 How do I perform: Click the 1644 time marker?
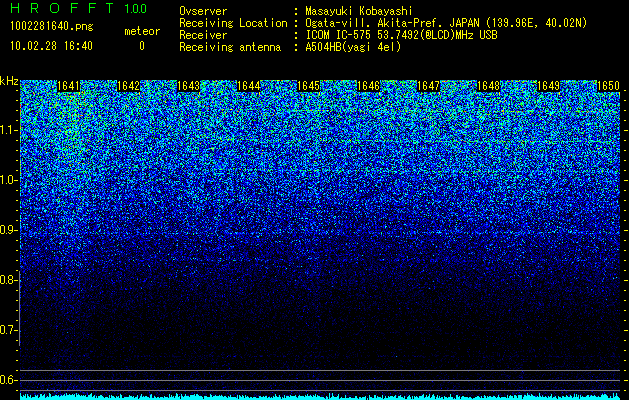pos(248,86)
